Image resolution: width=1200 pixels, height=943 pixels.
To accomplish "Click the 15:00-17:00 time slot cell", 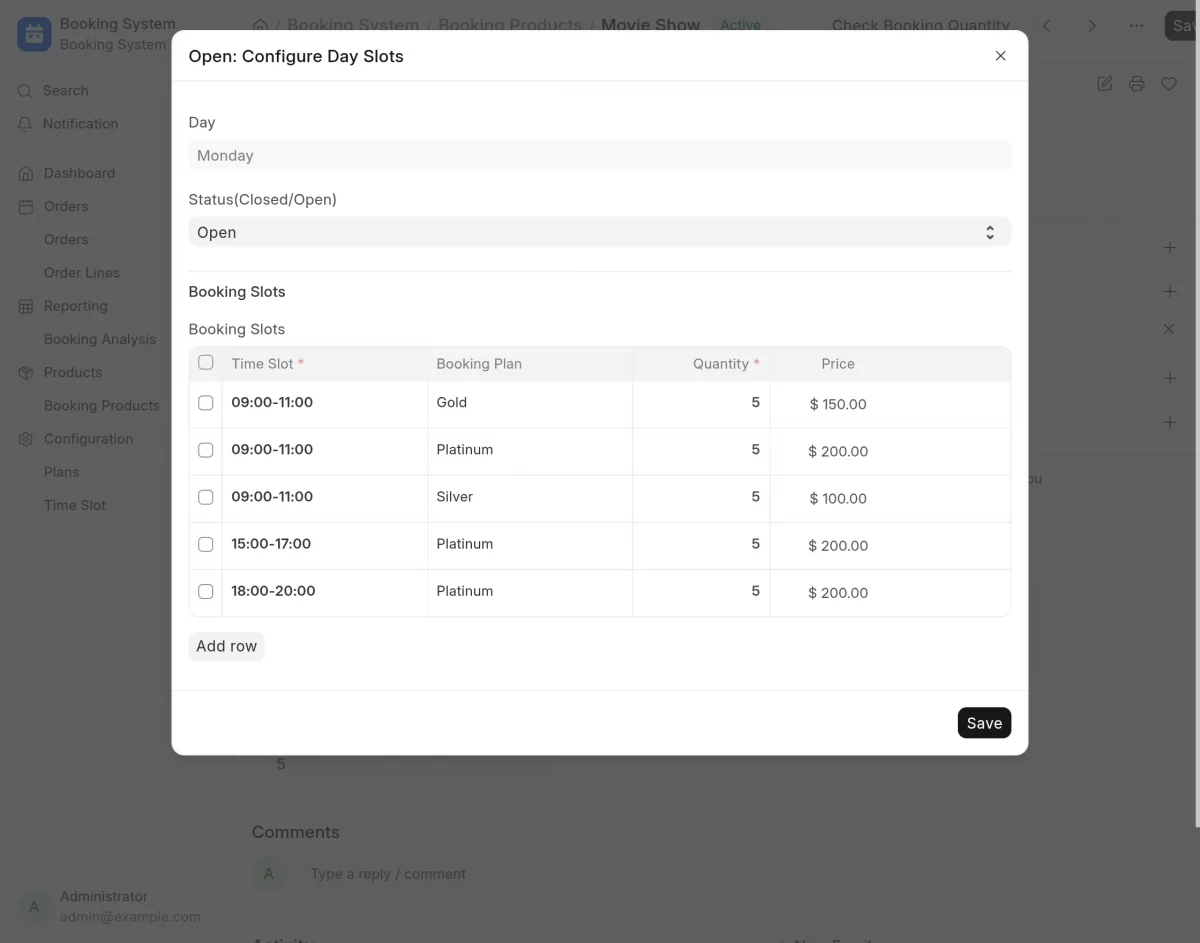I will 325,544.
